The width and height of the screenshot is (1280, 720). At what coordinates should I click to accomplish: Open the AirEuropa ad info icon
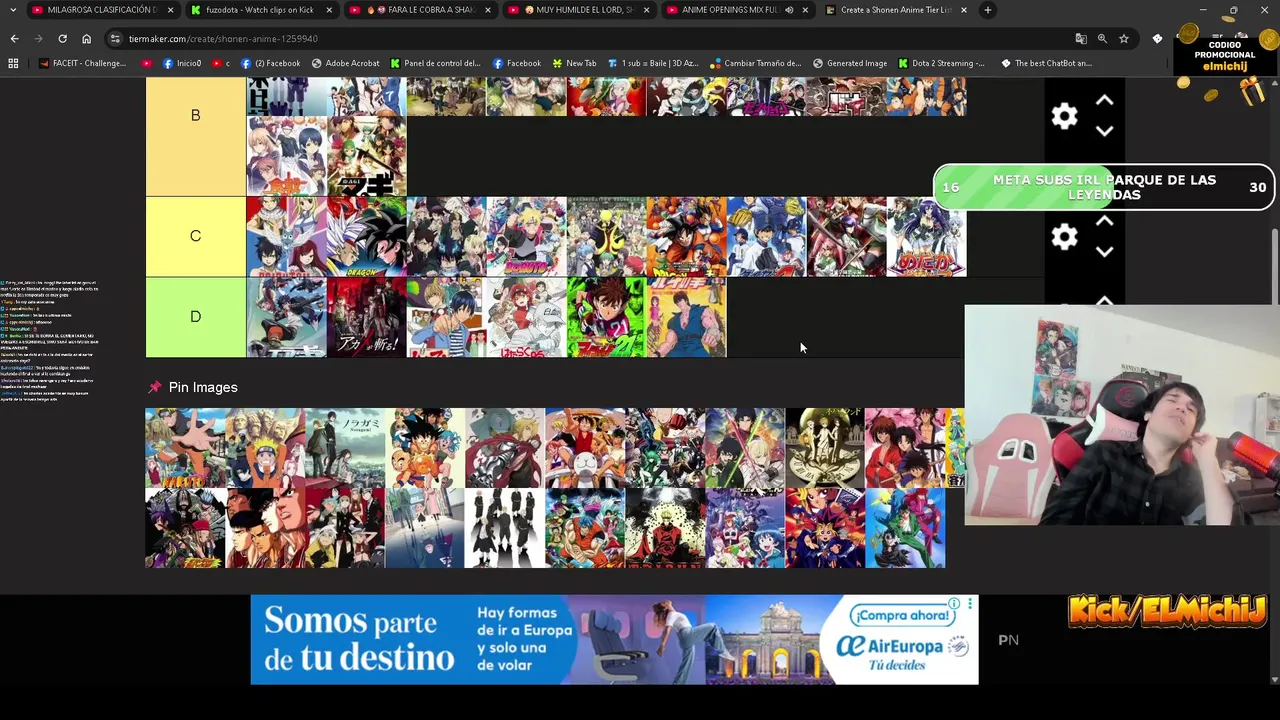[955, 604]
